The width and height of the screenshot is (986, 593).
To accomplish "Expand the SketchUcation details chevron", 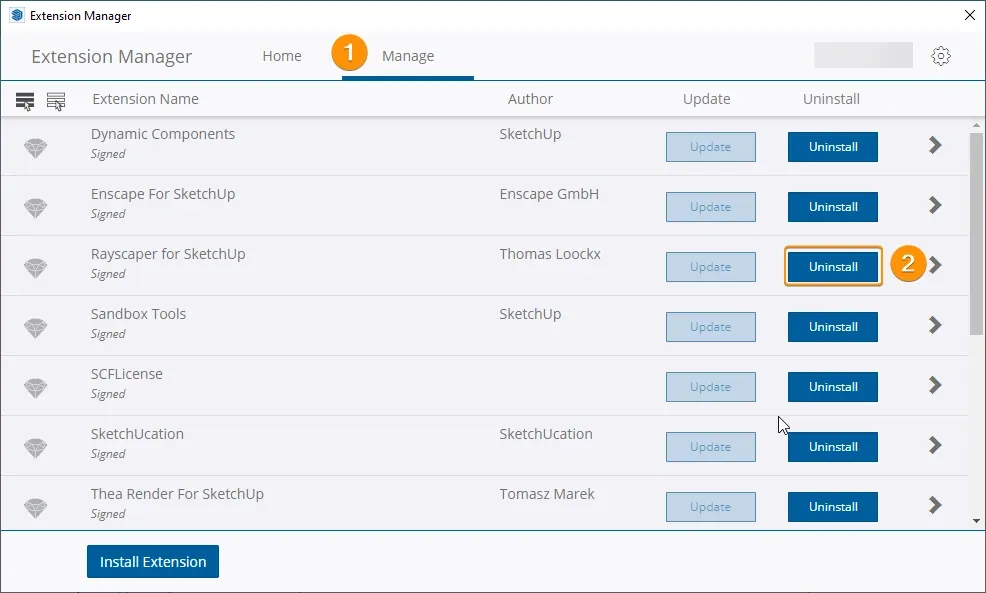I will (x=935, y=445).
